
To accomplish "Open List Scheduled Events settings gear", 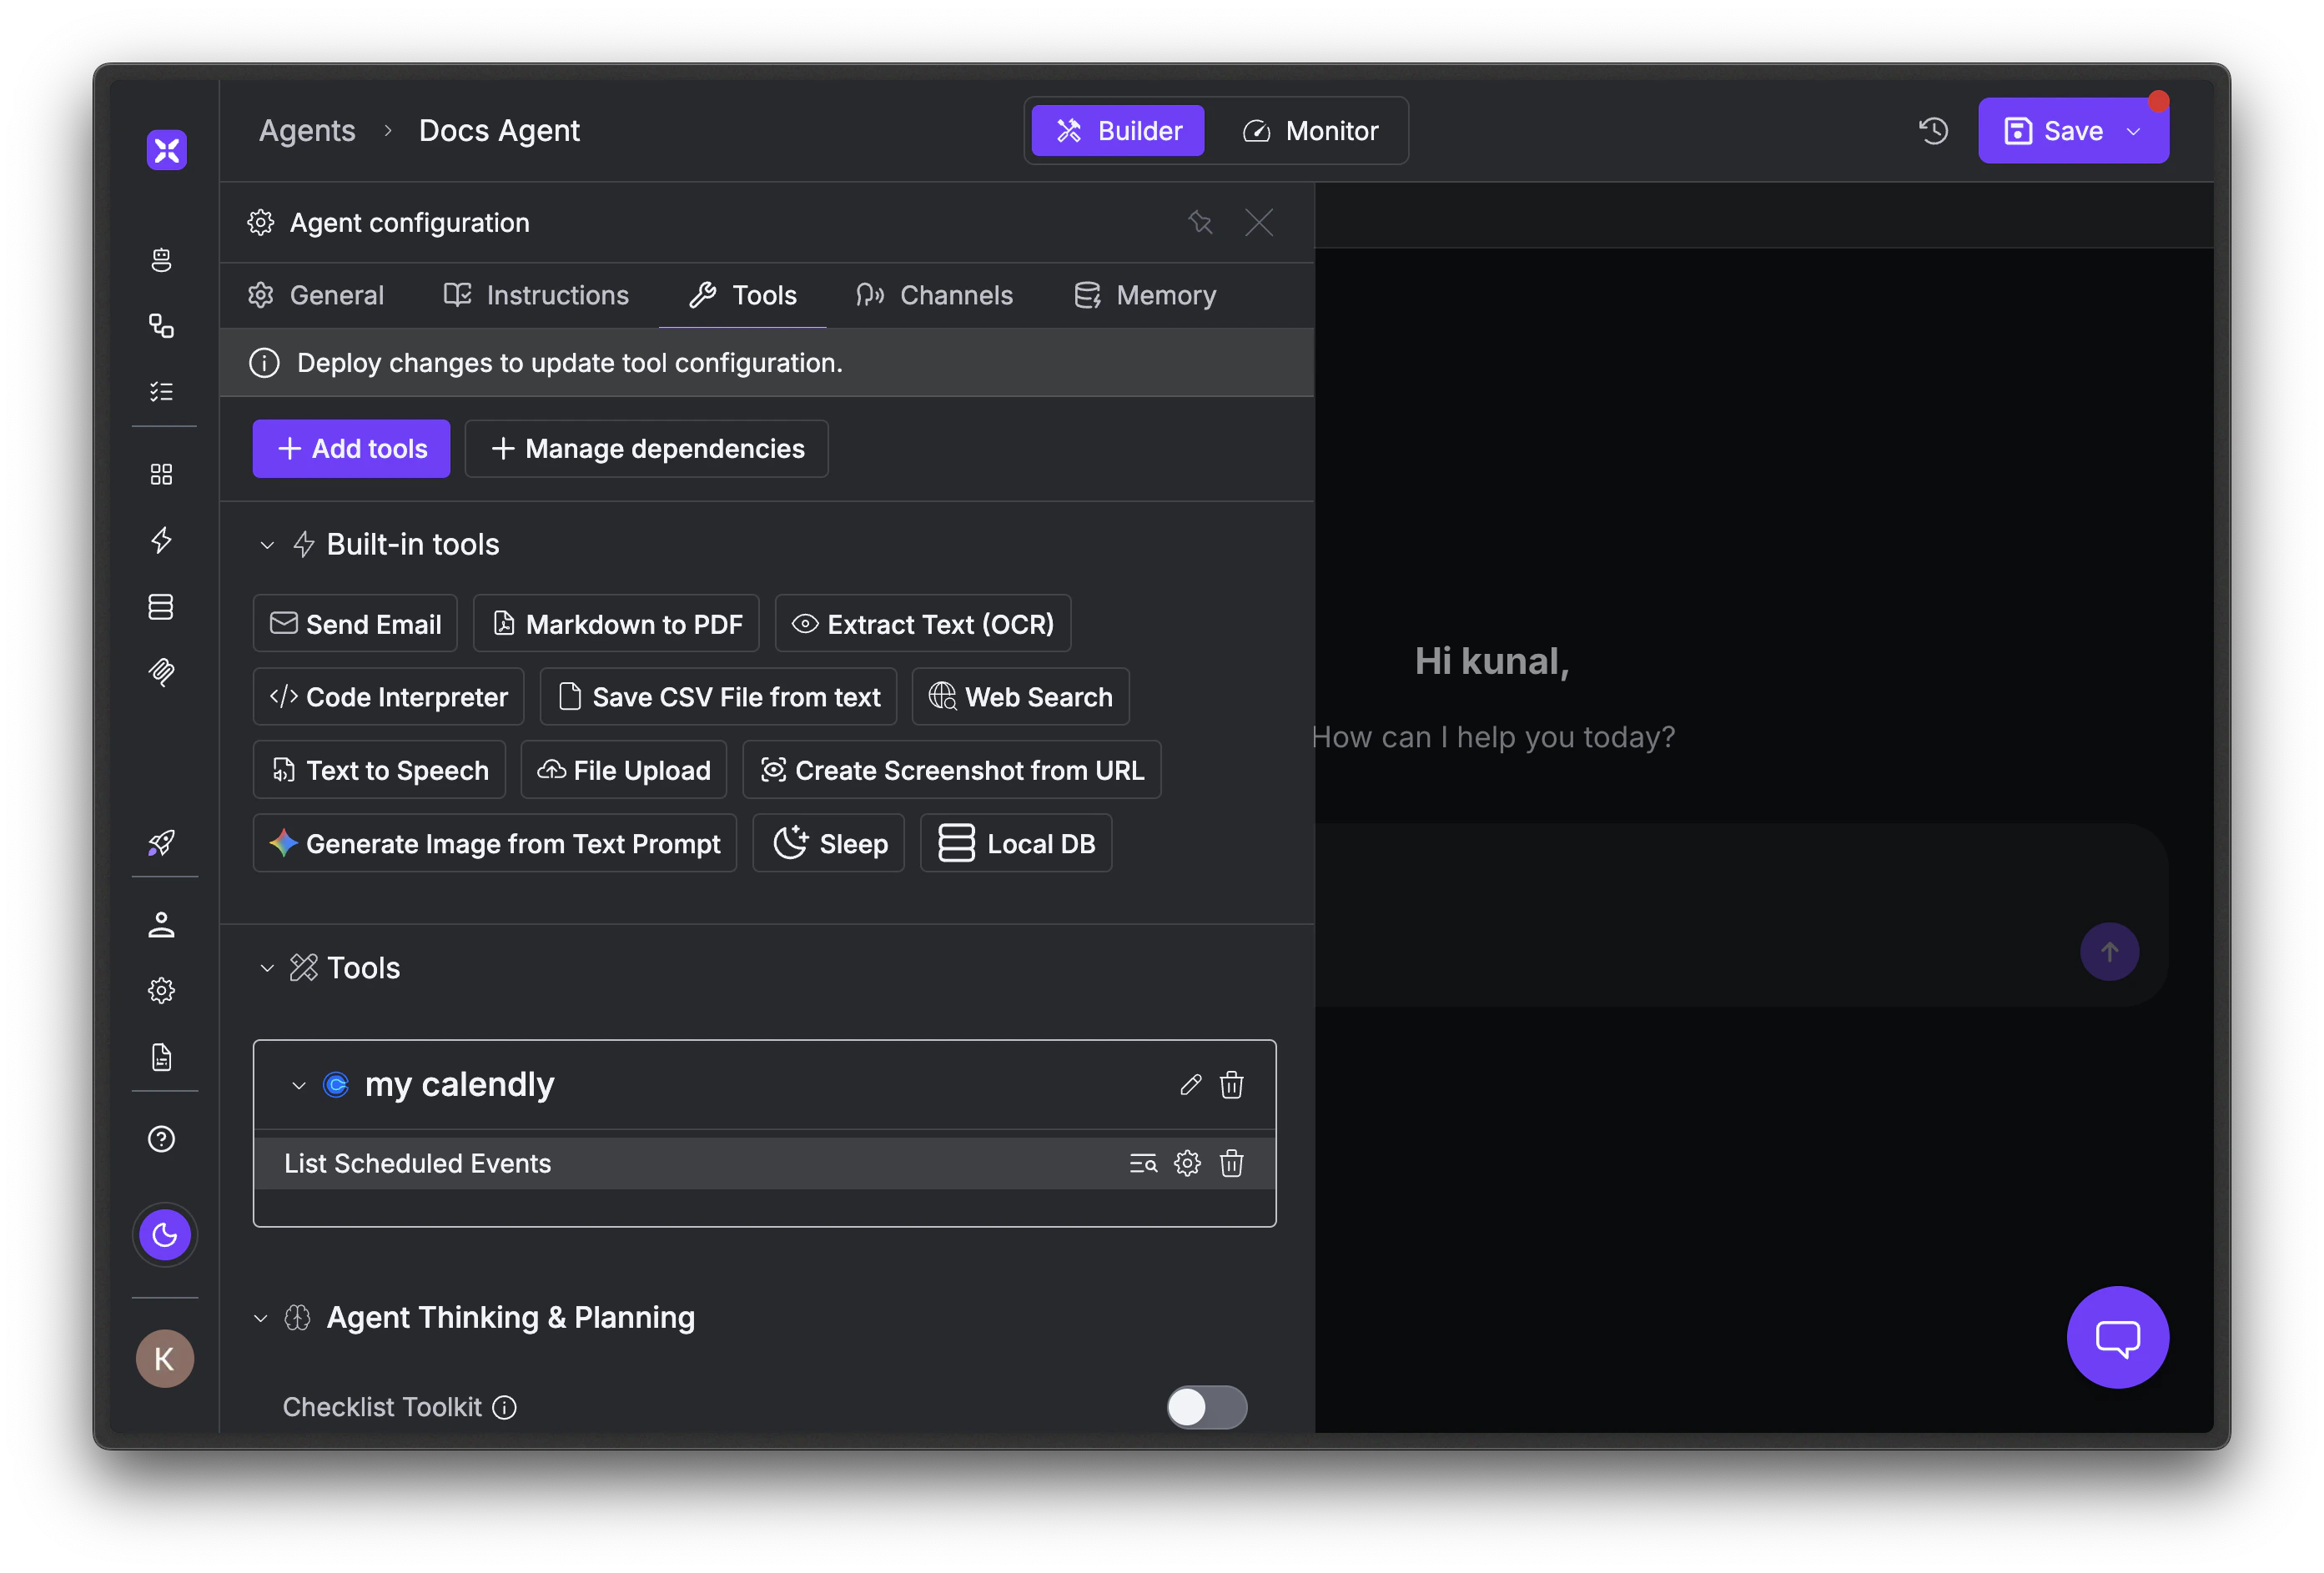I will 1187,1163.
